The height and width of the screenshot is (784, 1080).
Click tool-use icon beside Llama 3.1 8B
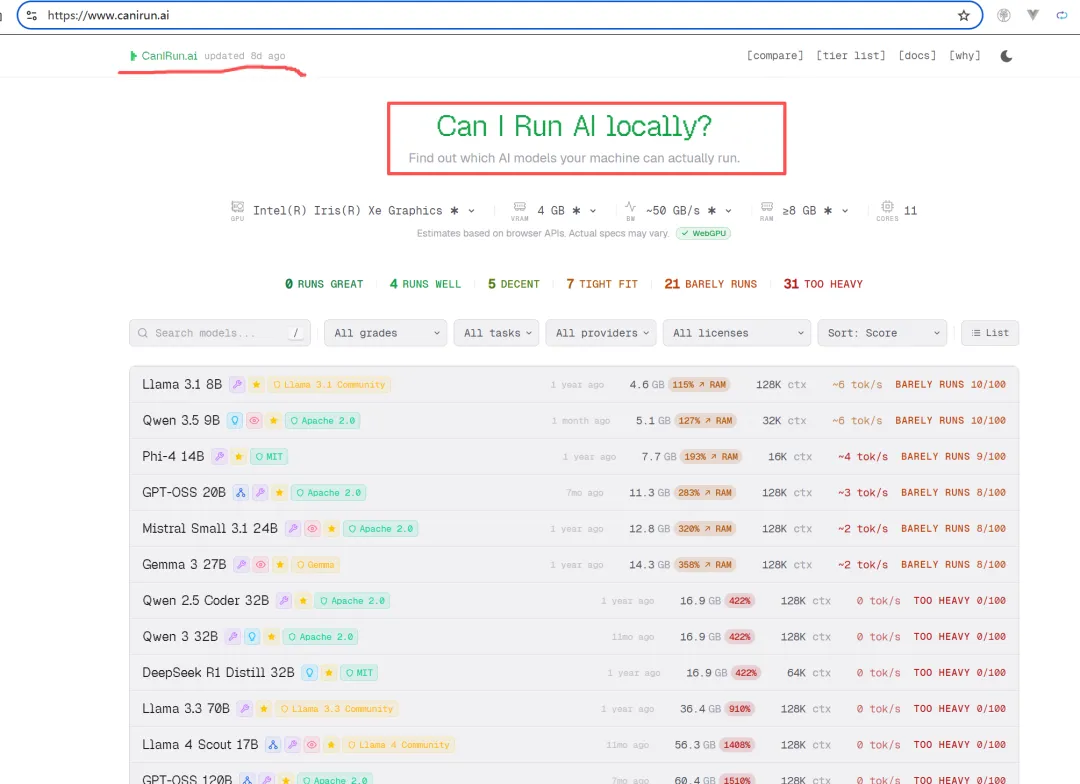(x=237, y=384)
